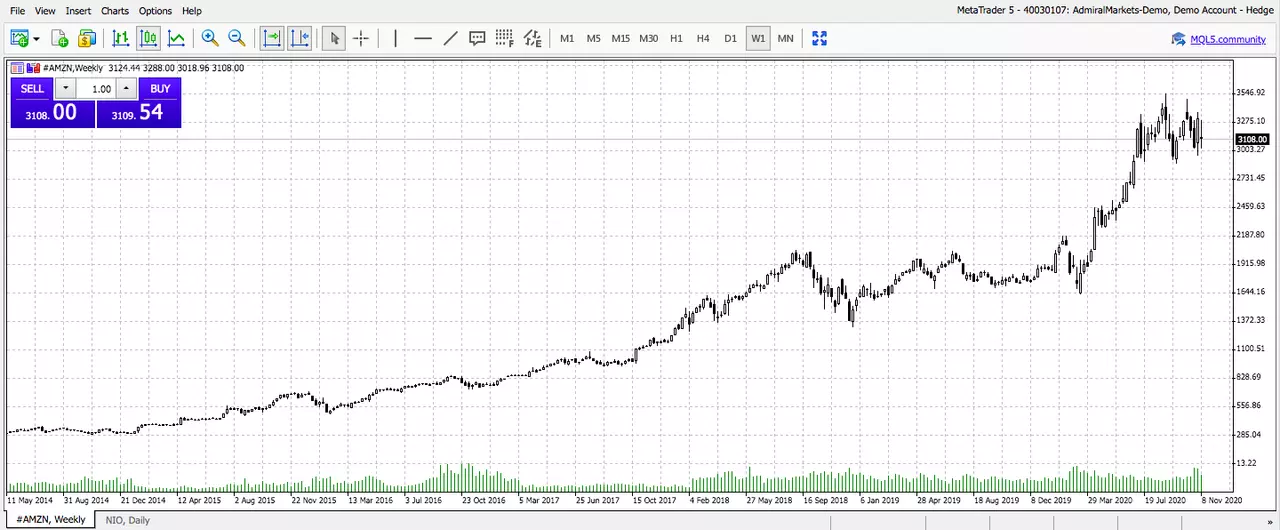Open the Options menu
This screenshot has width=1280, height=530.
tap(155, 11)
